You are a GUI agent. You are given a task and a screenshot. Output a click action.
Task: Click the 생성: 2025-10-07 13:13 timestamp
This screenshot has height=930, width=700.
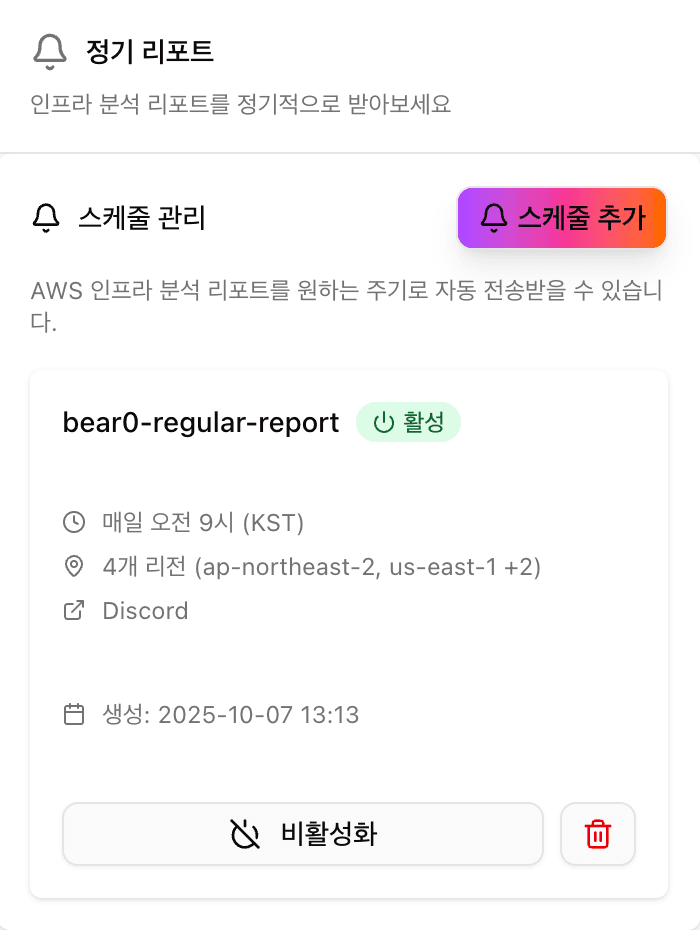pos(230,714)
